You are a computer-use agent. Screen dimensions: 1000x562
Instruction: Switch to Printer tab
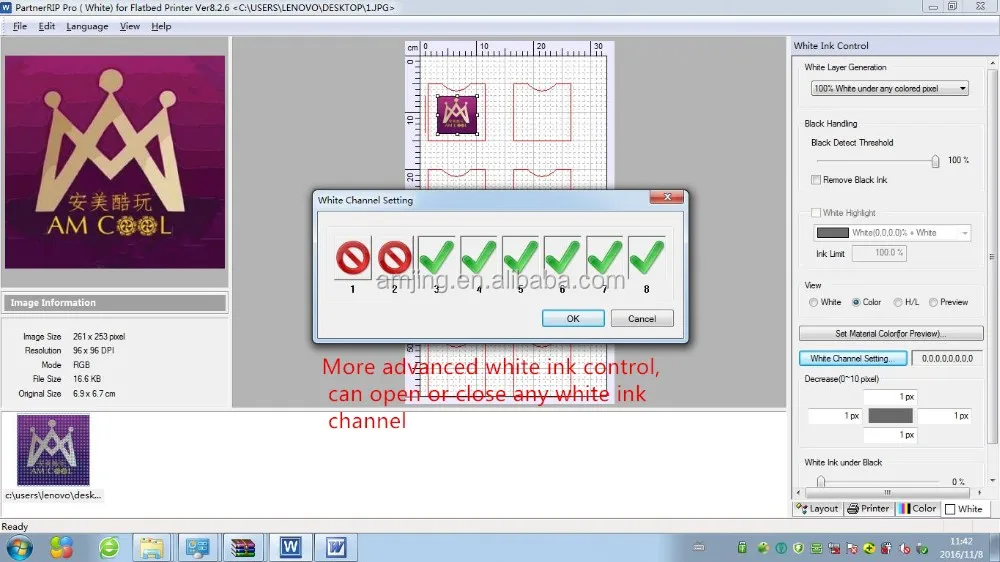coord(868,508)
